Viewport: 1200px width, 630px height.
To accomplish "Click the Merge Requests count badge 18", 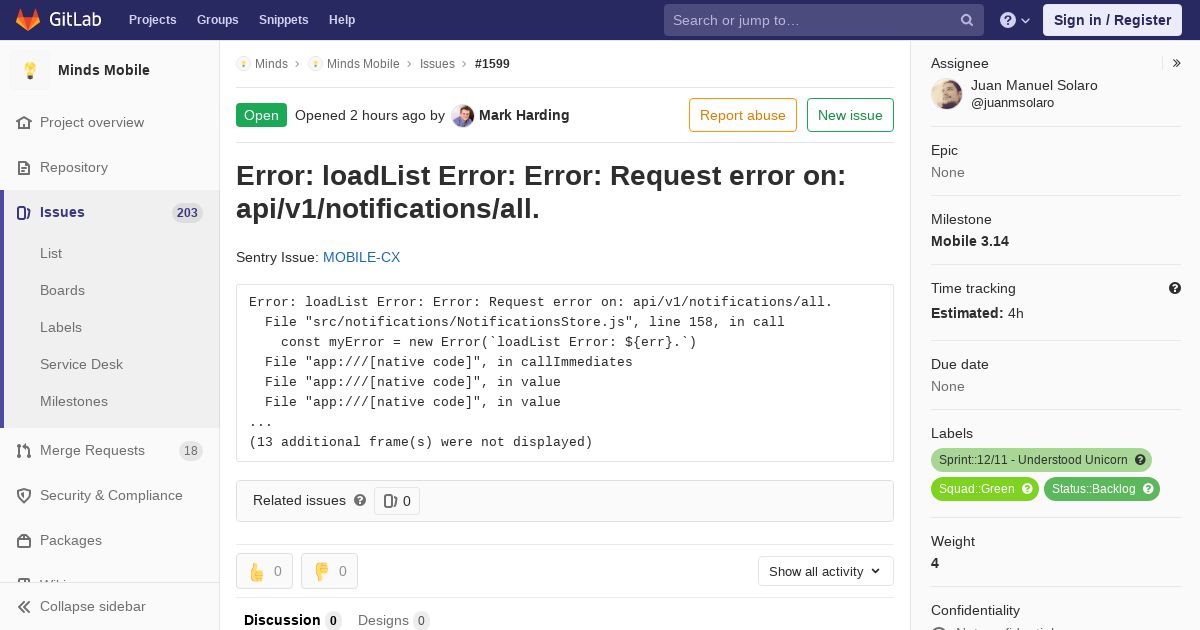I will pos(191,451).
